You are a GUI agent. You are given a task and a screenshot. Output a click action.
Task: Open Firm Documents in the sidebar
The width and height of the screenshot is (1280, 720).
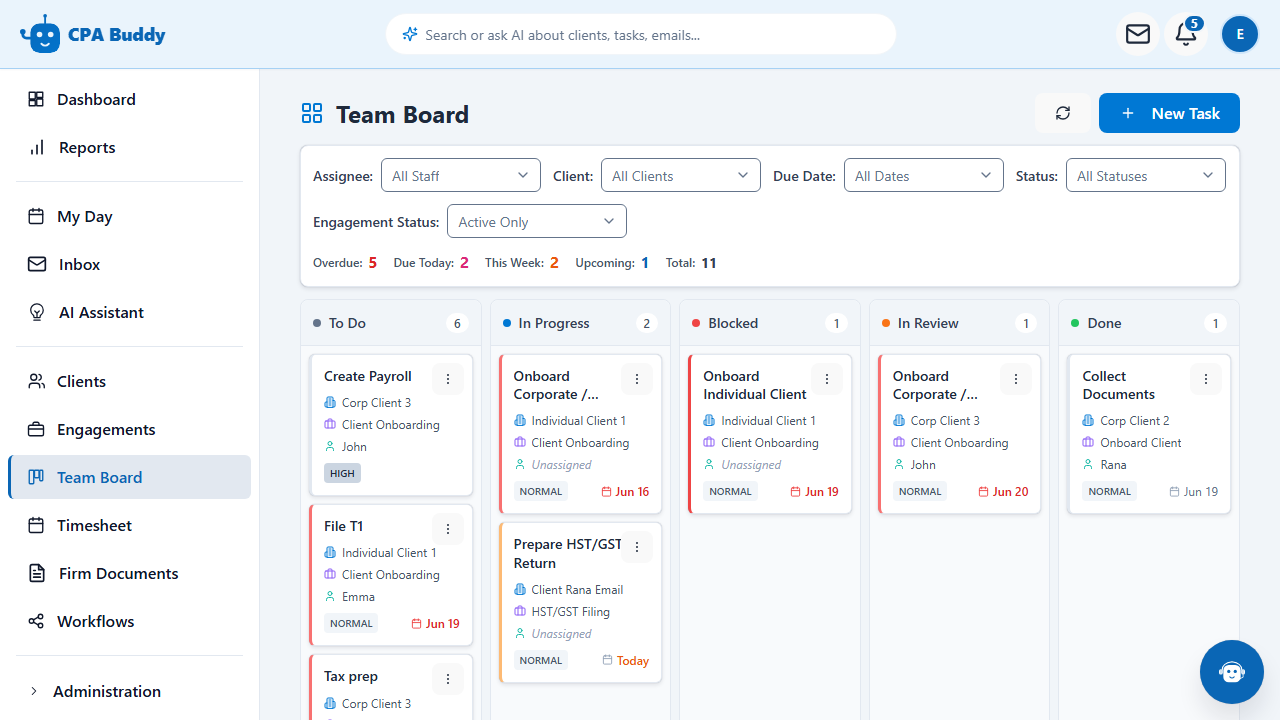(x=129, y=573)
